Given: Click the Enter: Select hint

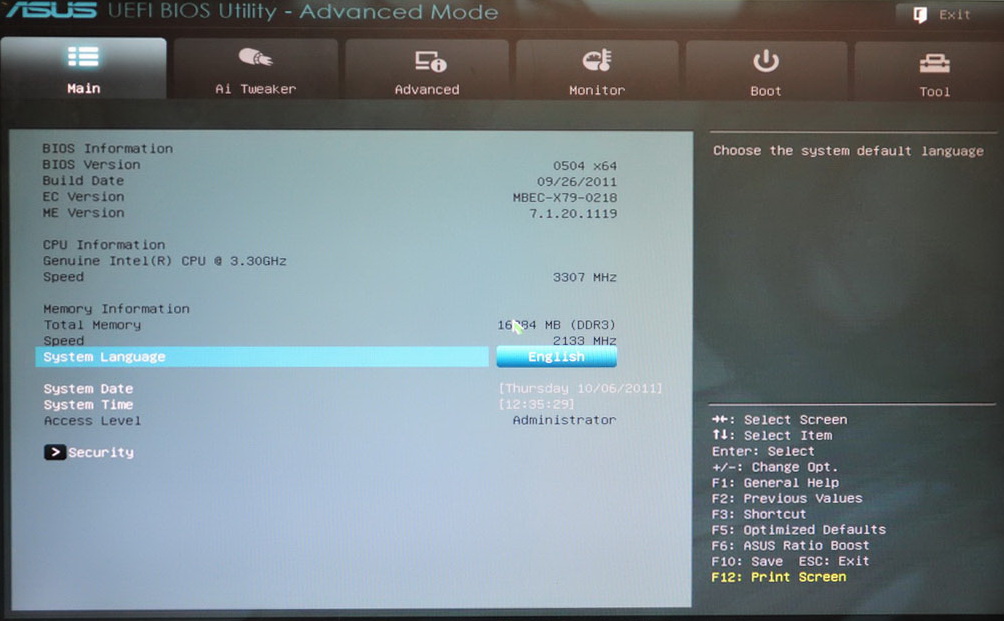Looking at the screenshot, I should pos(763,451).
